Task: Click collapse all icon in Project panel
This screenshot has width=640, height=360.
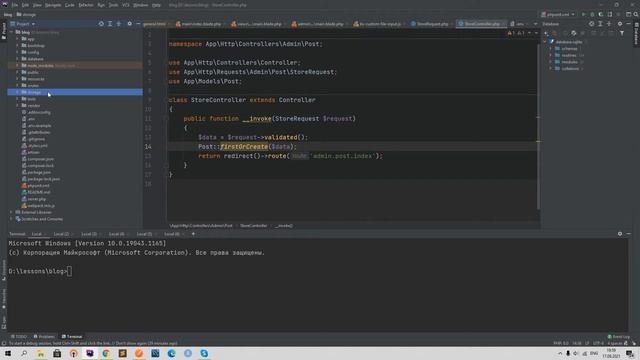Action: [x=119, y=24]
